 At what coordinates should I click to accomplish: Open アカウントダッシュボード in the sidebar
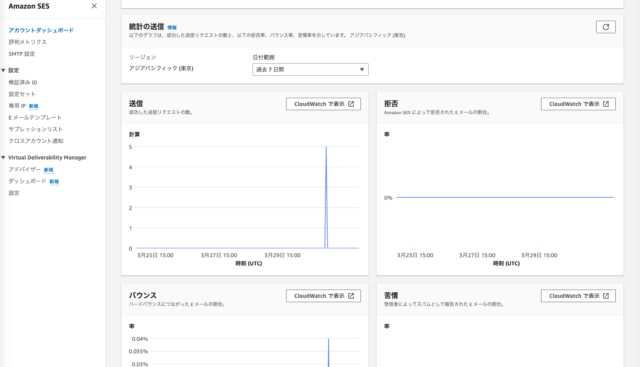point(41,30)
